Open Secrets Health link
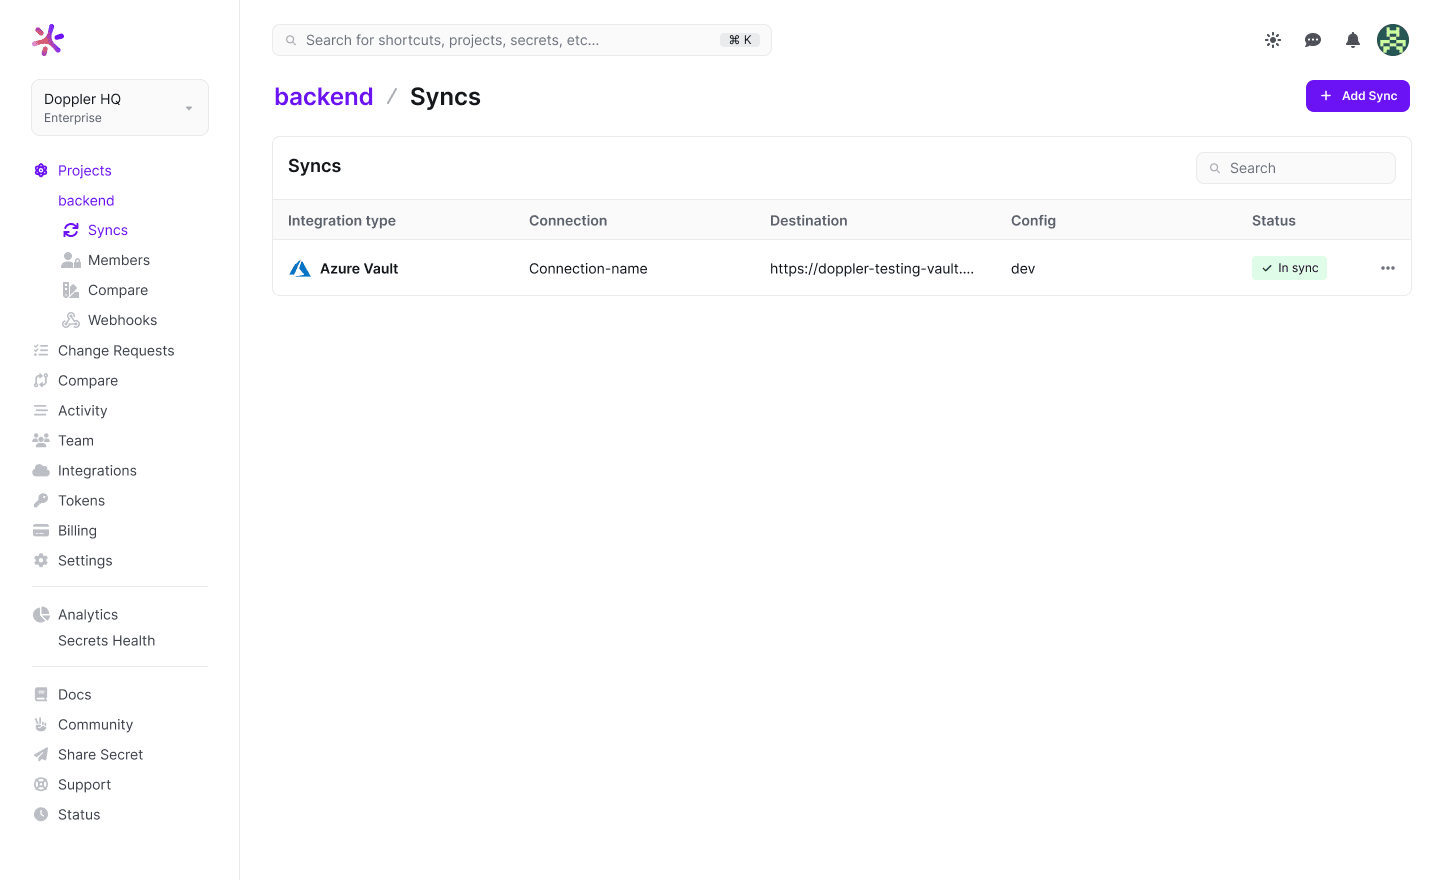Viewport: 1440px width, 880px height. point(106,641)
